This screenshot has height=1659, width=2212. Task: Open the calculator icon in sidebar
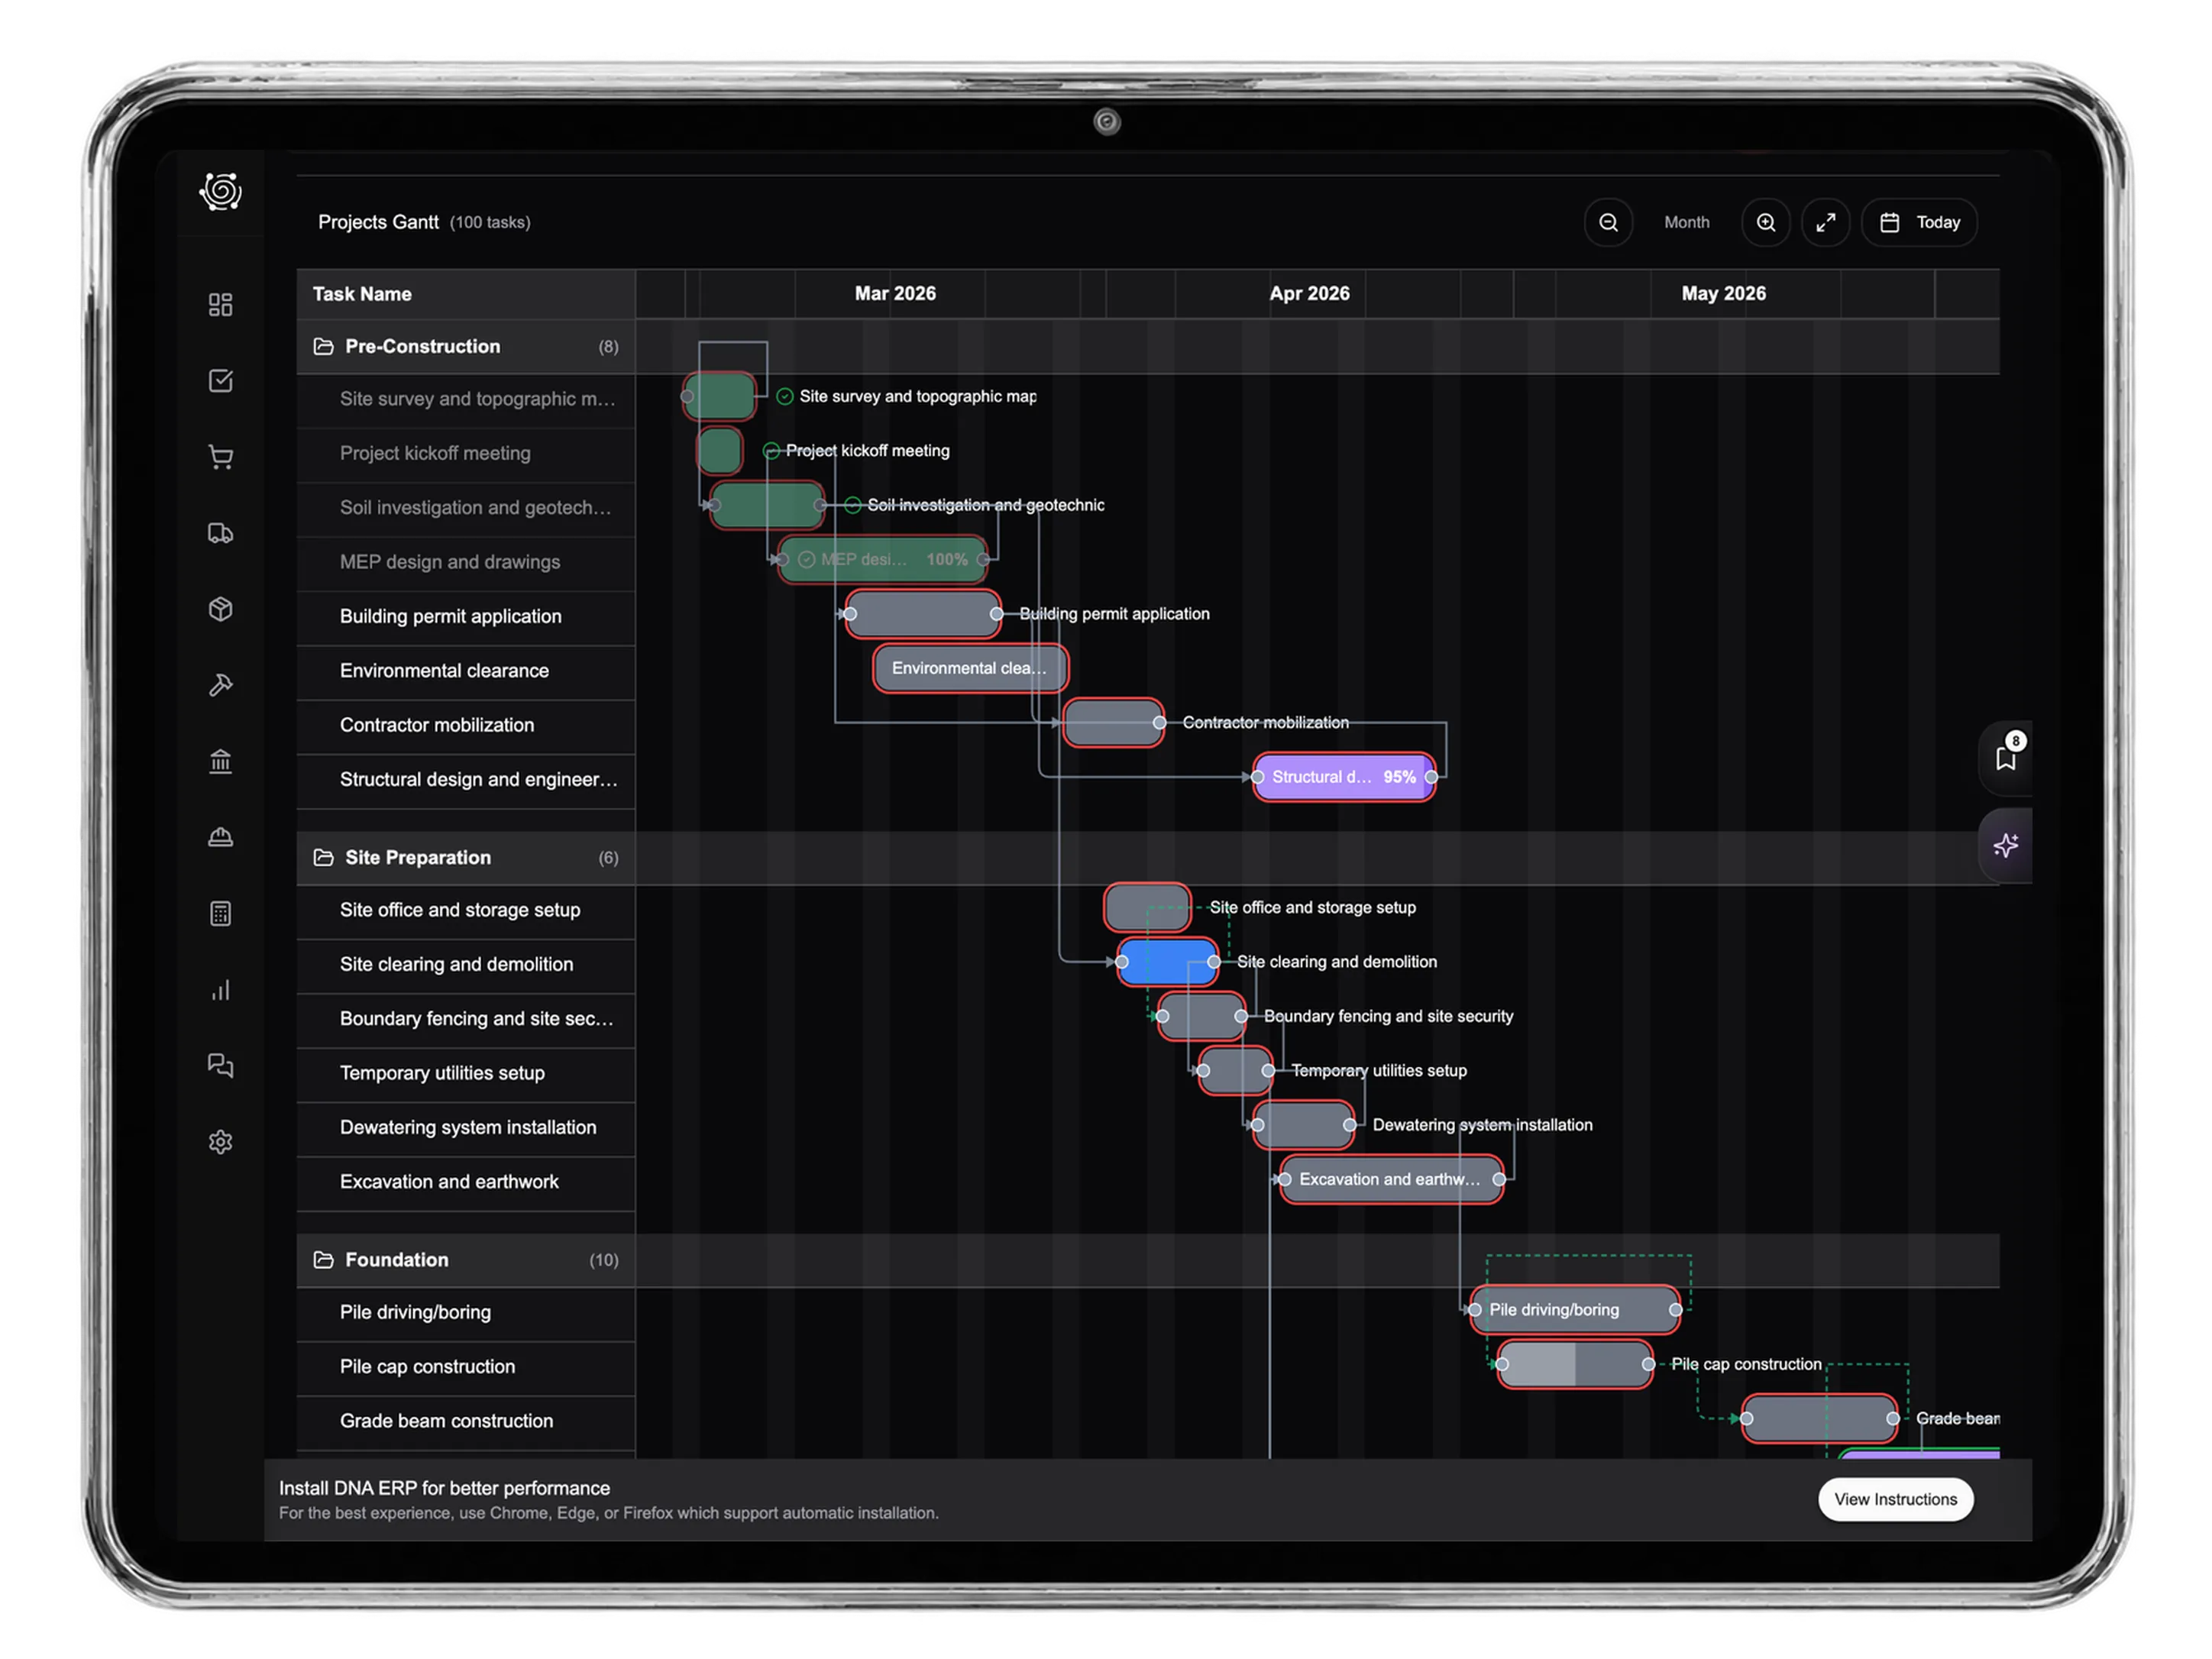click(220, 914)
